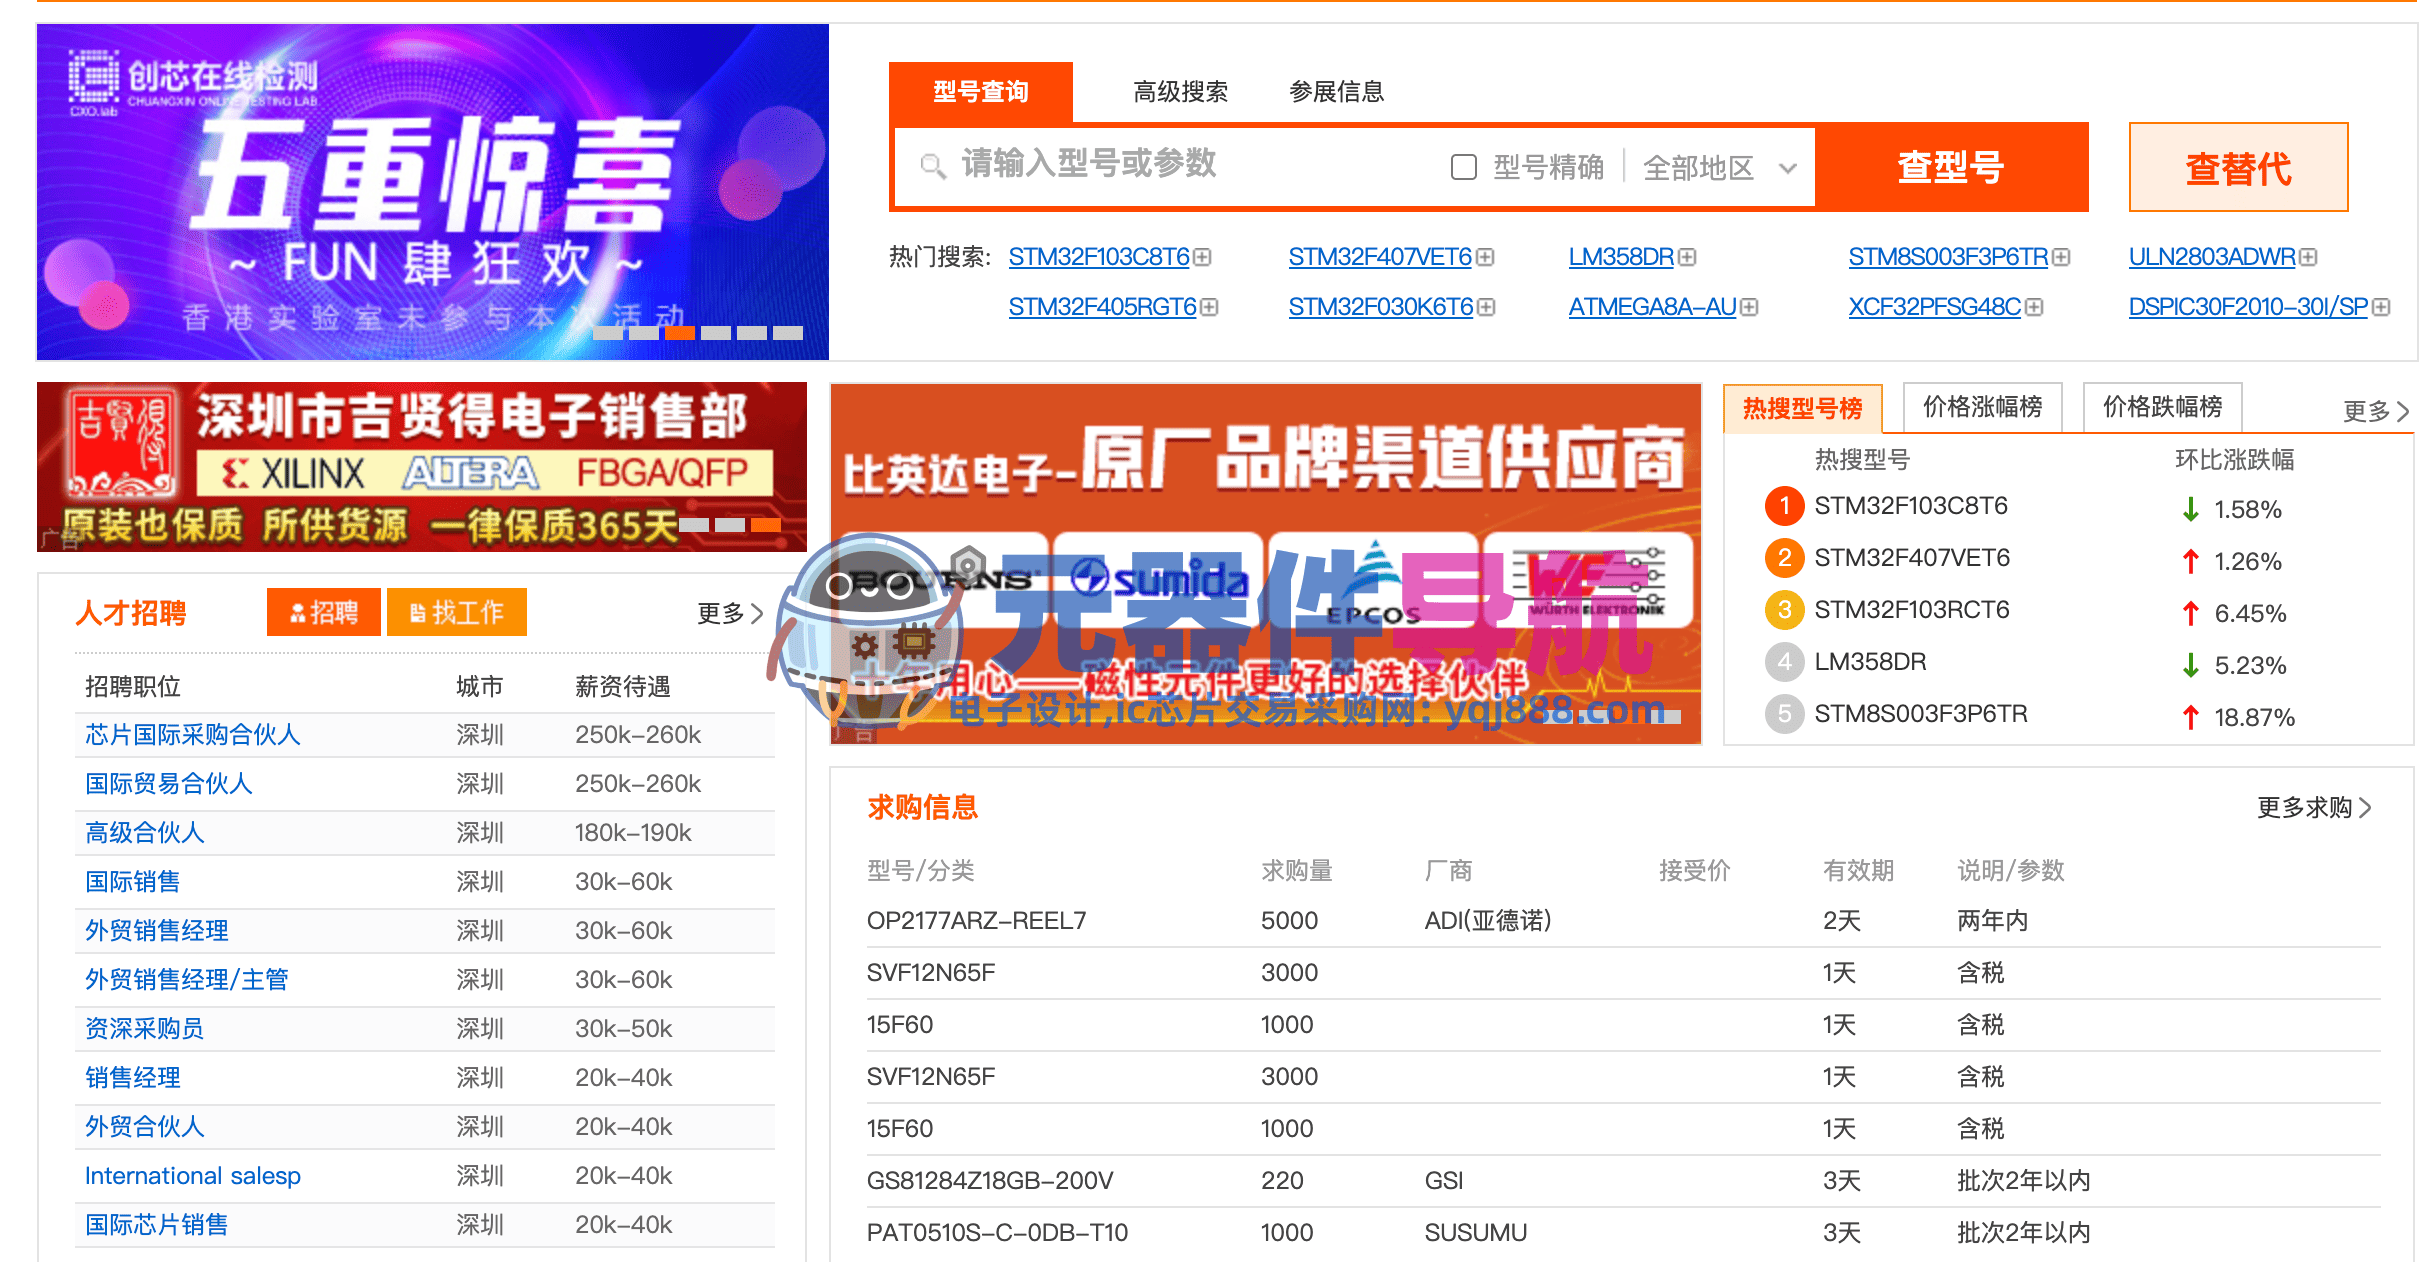Switch to the 高级搜索 tab
Screen dimensions: 2430x1262
click(x=1180, y=92)
